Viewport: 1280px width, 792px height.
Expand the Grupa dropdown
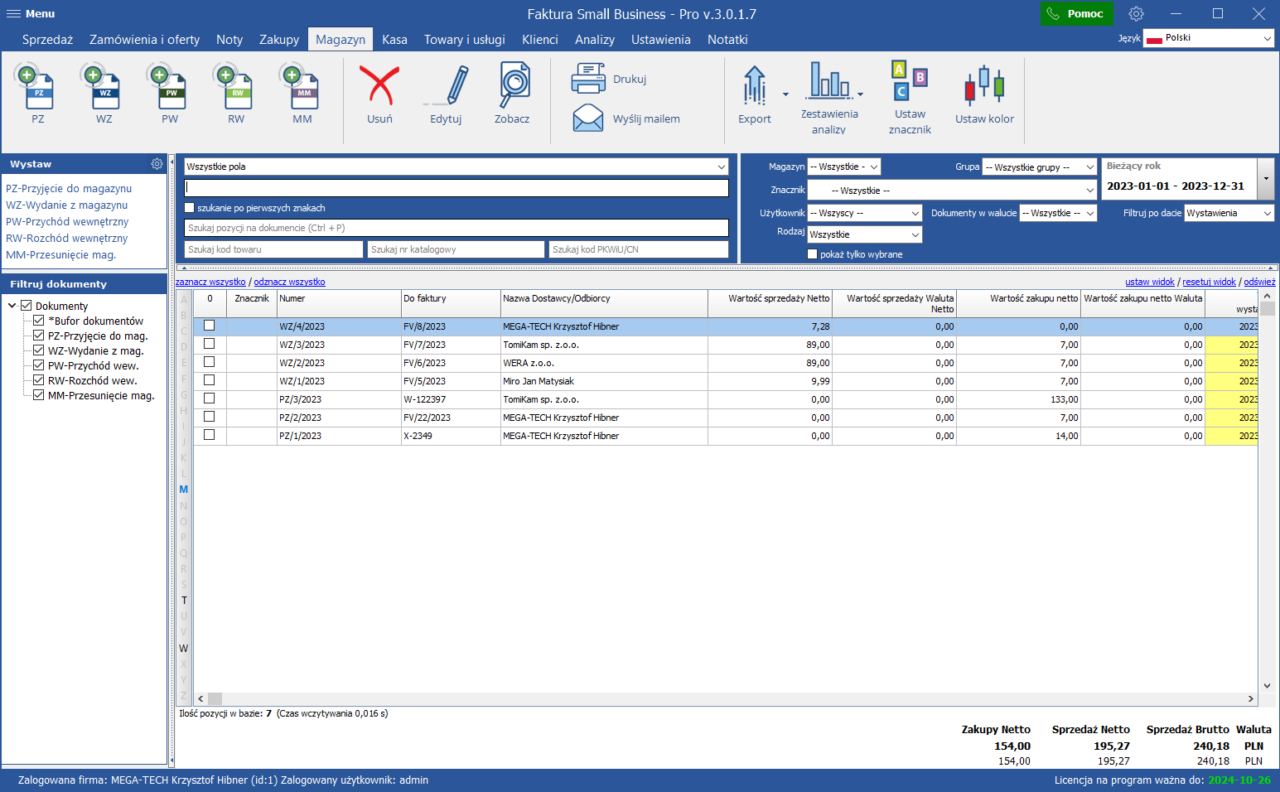point(1038,167)
